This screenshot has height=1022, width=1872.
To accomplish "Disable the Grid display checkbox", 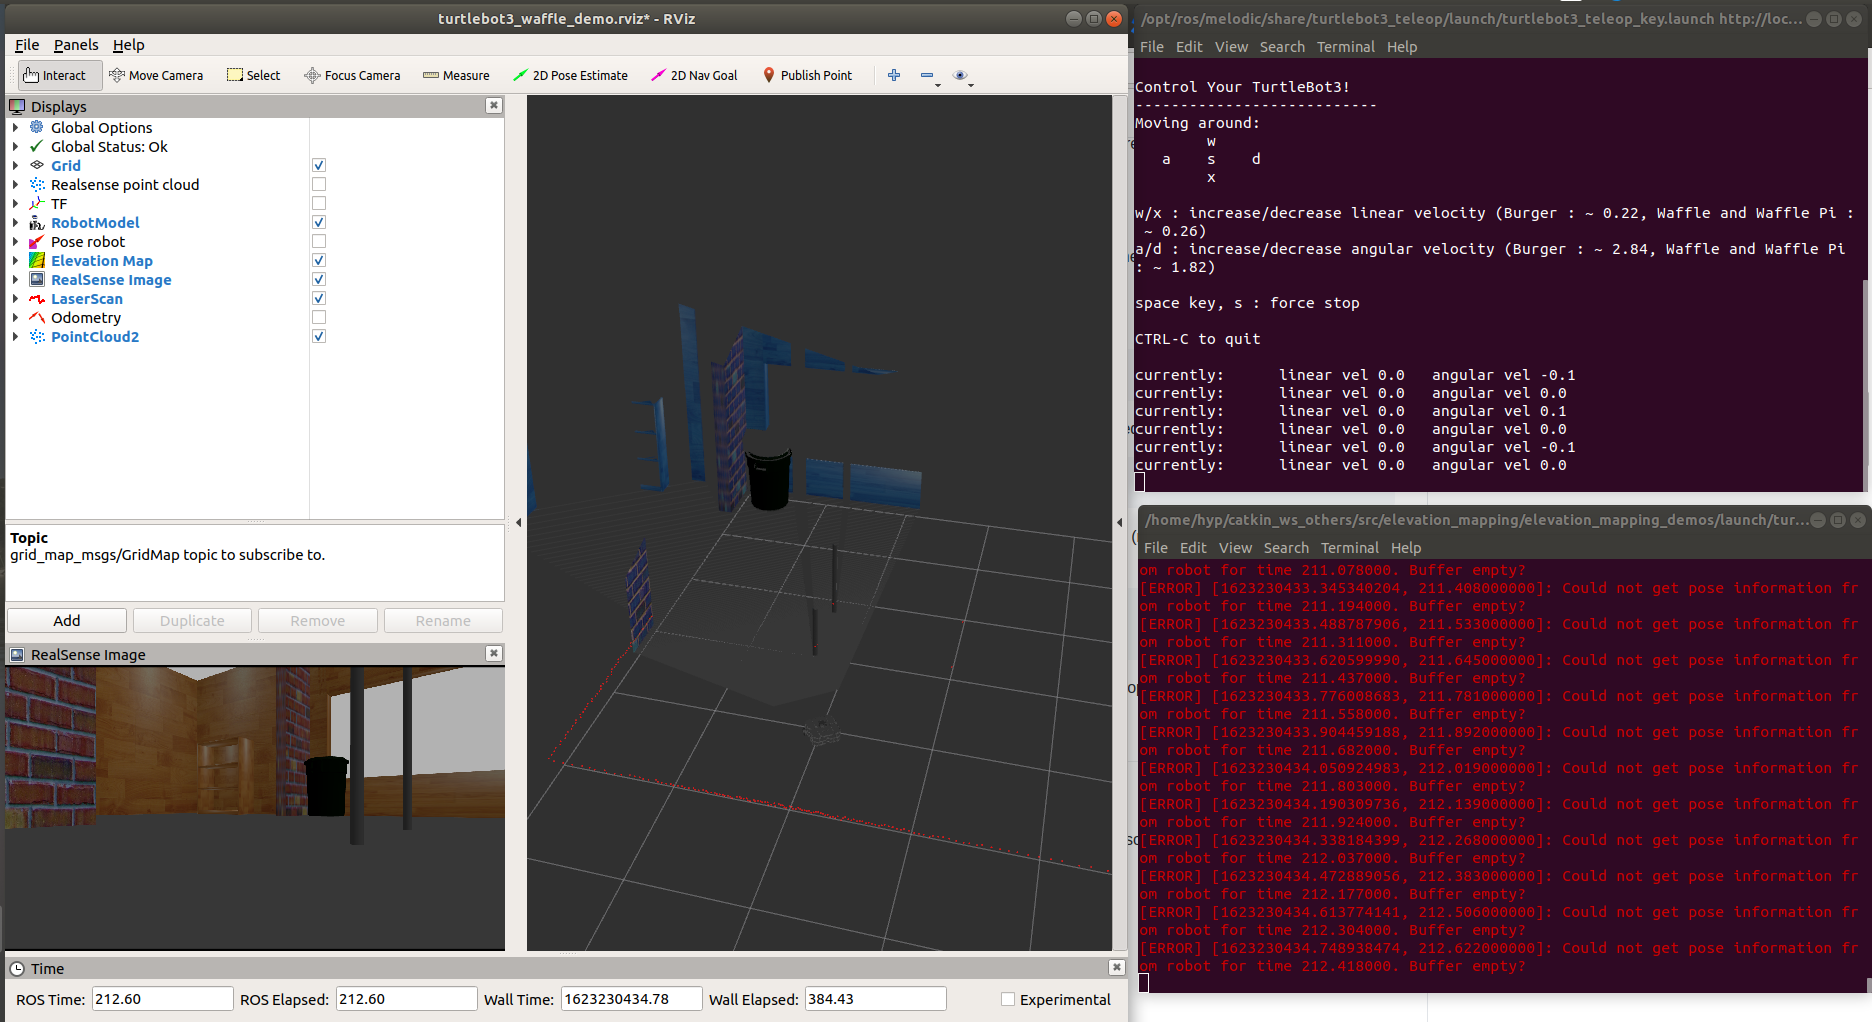I will [319, 165].
